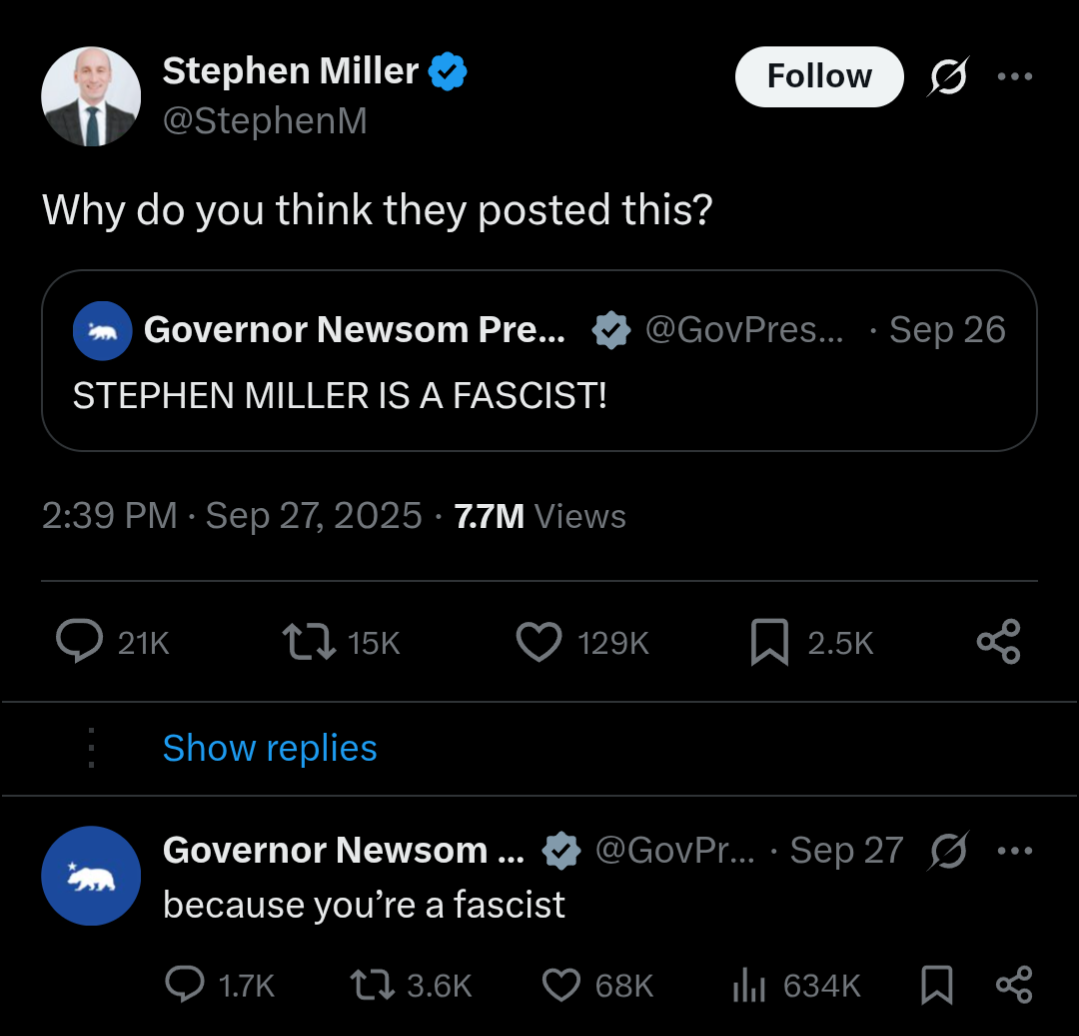Viewport: 1079px width, 1036px height.
Task: Reply to Governor Newsom's 'because you're a fascist' reply
Action: pos(184,986)
